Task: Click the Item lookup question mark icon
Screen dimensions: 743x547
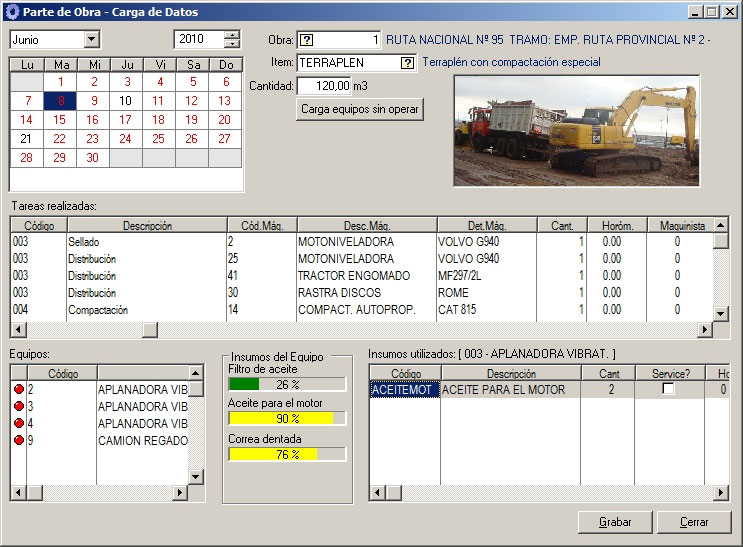Action: click(407, 62)
